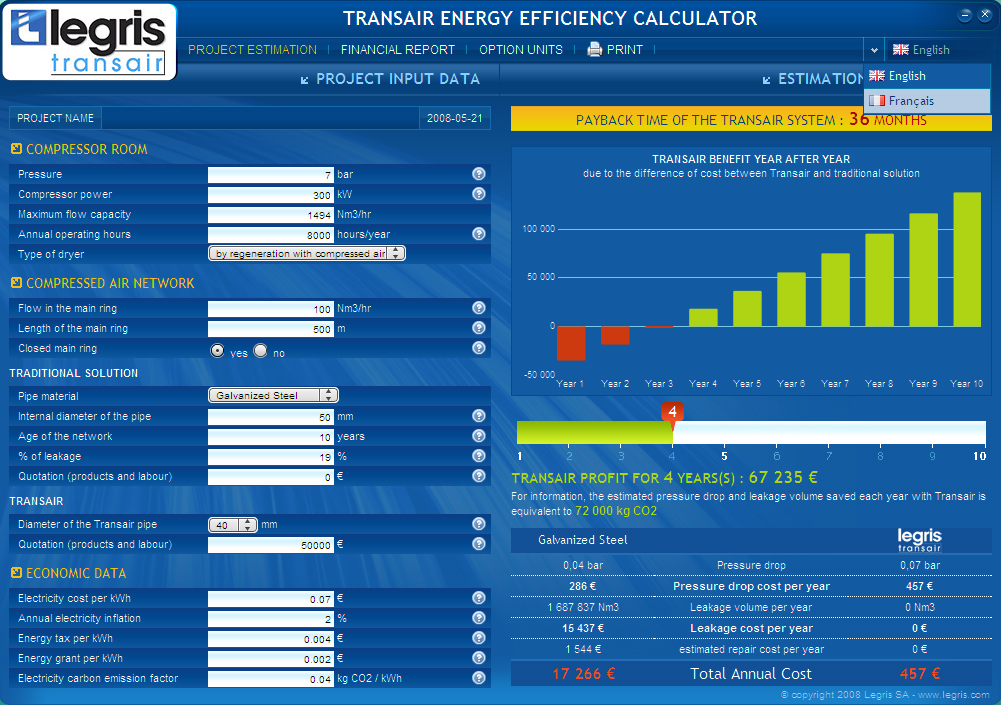Click the Economic Data section icon
This screenshot has height=705, width=1001.
[17, 573]
